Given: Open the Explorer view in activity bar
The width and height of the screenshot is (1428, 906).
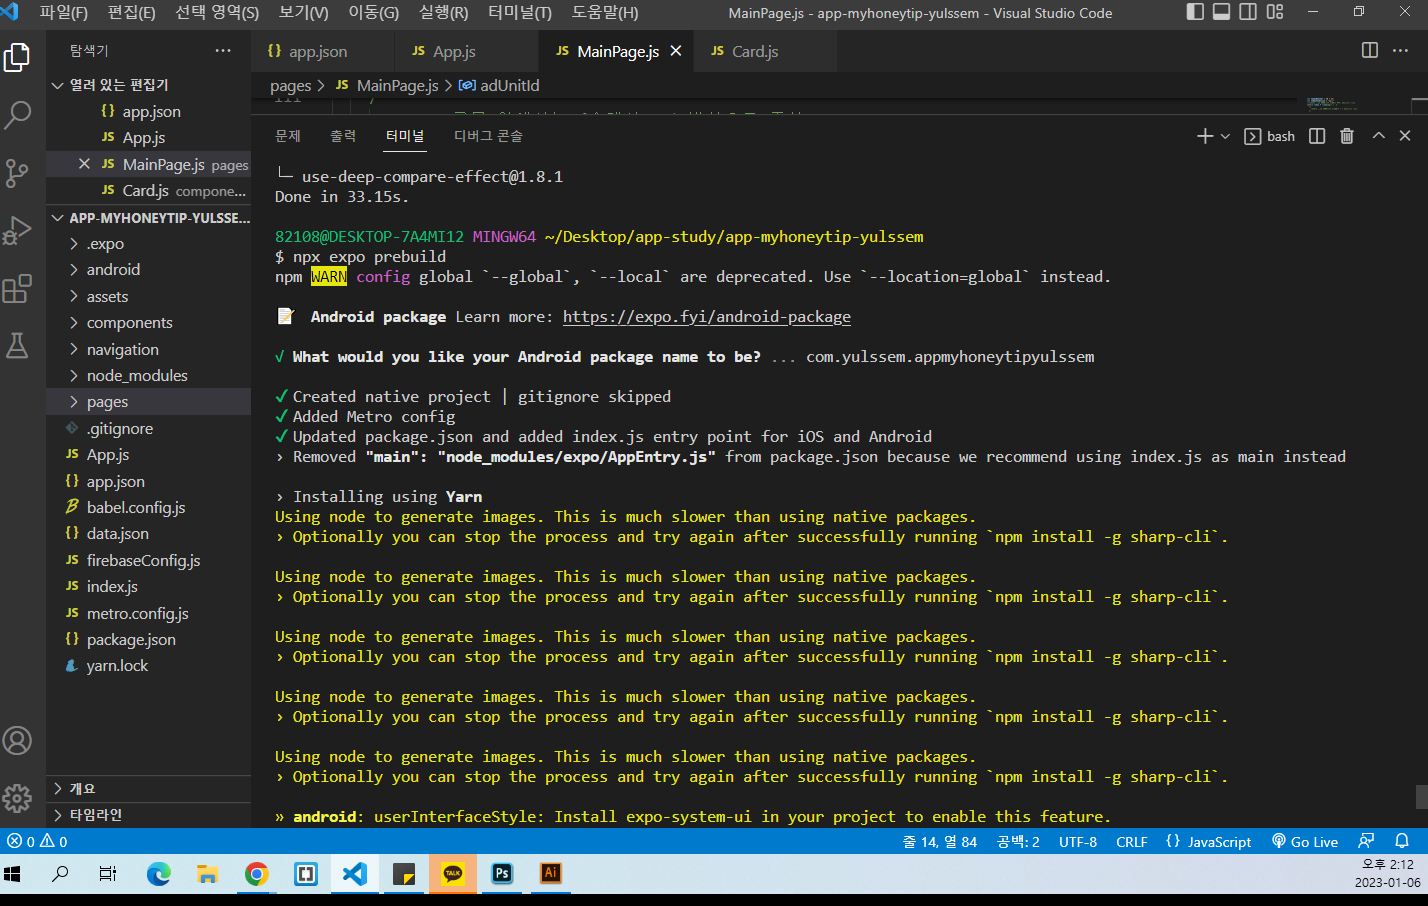Looking at the screenshot, I should [18, 57].
